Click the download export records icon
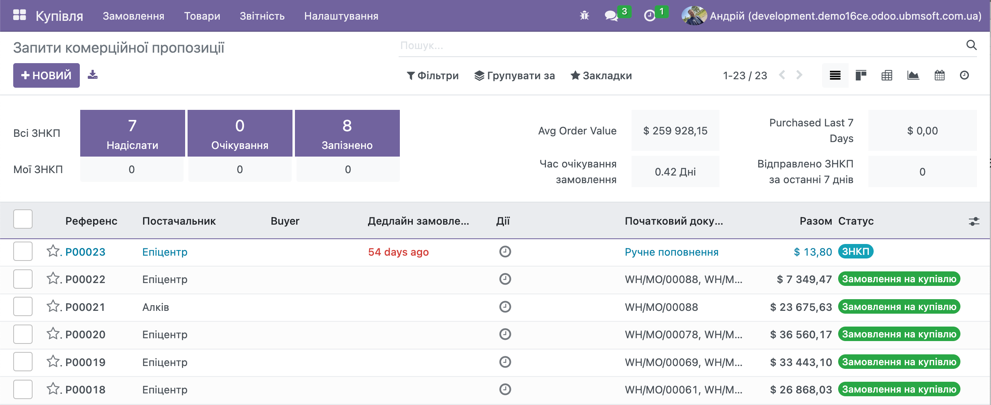 click(93, 75)
